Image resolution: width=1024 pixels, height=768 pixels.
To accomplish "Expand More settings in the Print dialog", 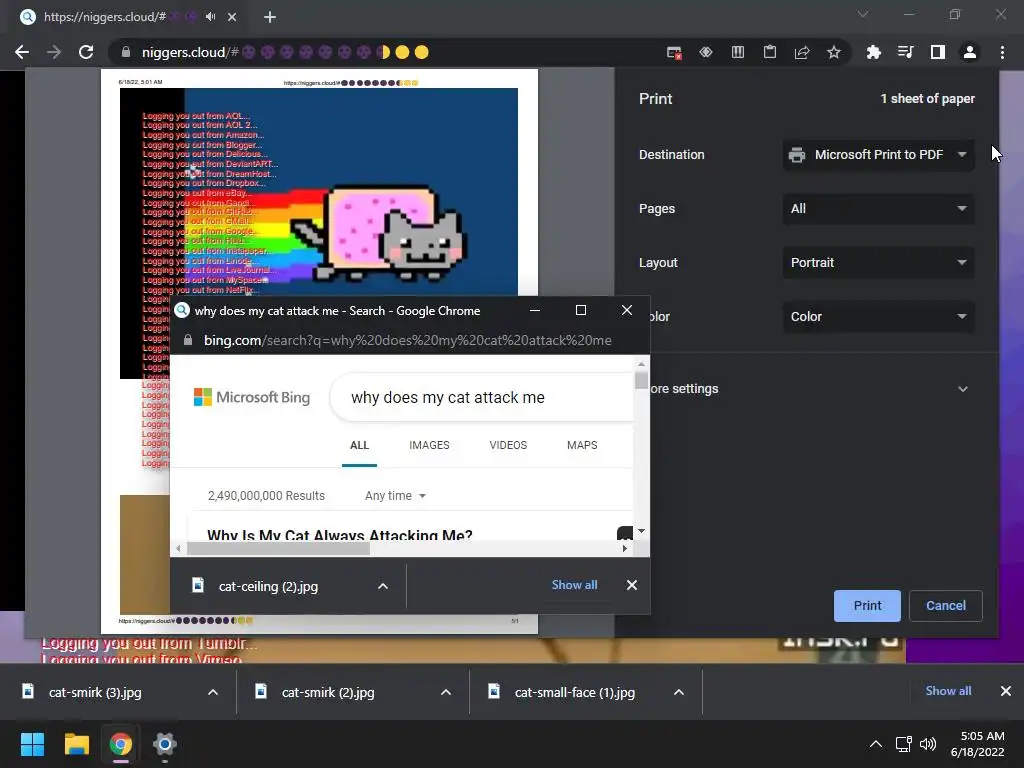I will tap(808, 389).
